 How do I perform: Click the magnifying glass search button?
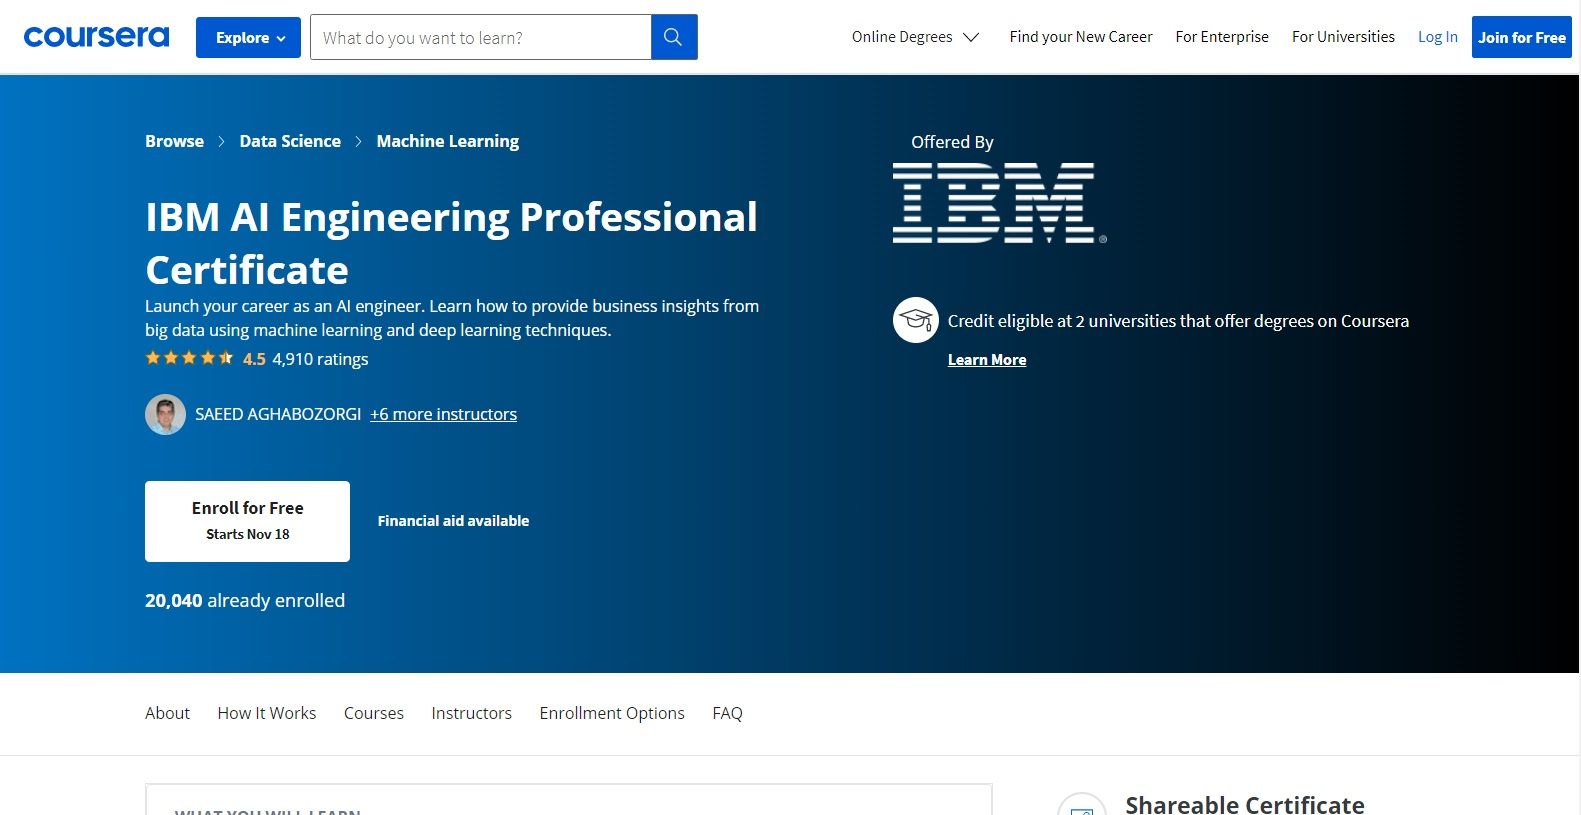(673, 37)
